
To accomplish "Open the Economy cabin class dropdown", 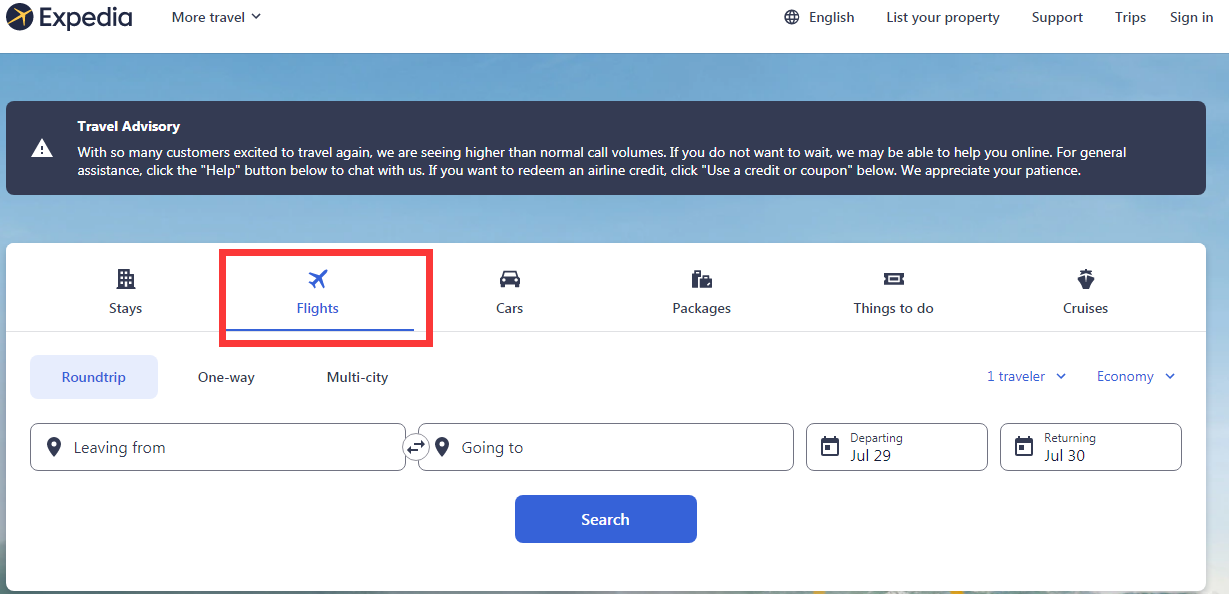I will click(1136, 377).
